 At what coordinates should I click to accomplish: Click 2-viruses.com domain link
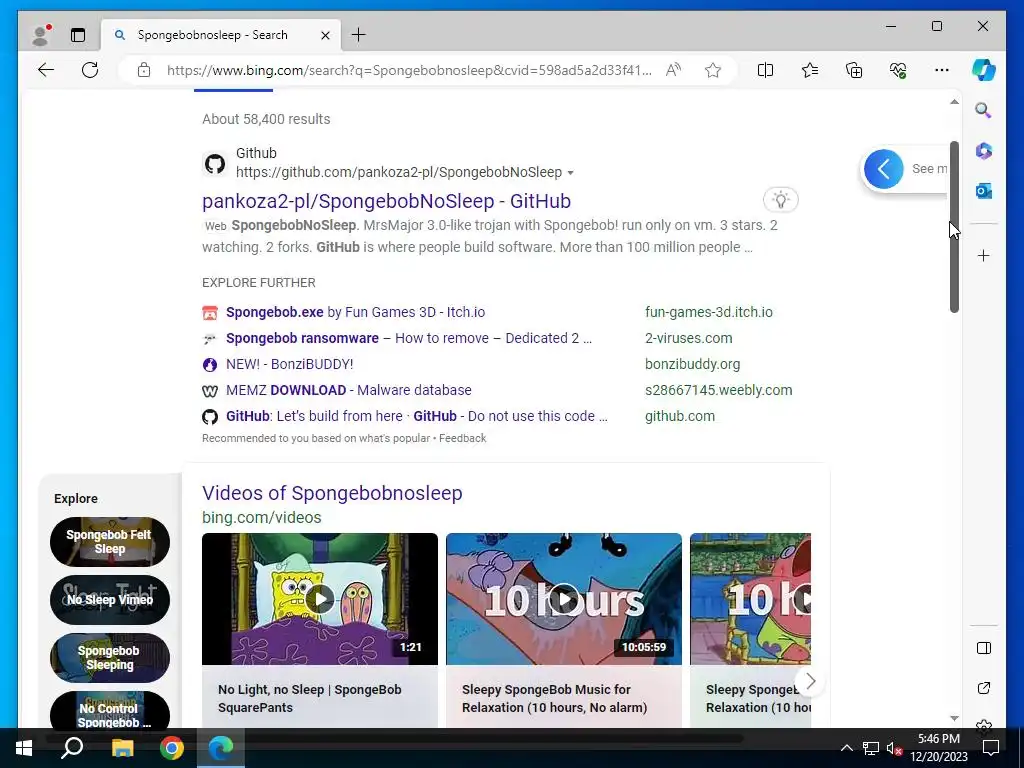[688, 338]
